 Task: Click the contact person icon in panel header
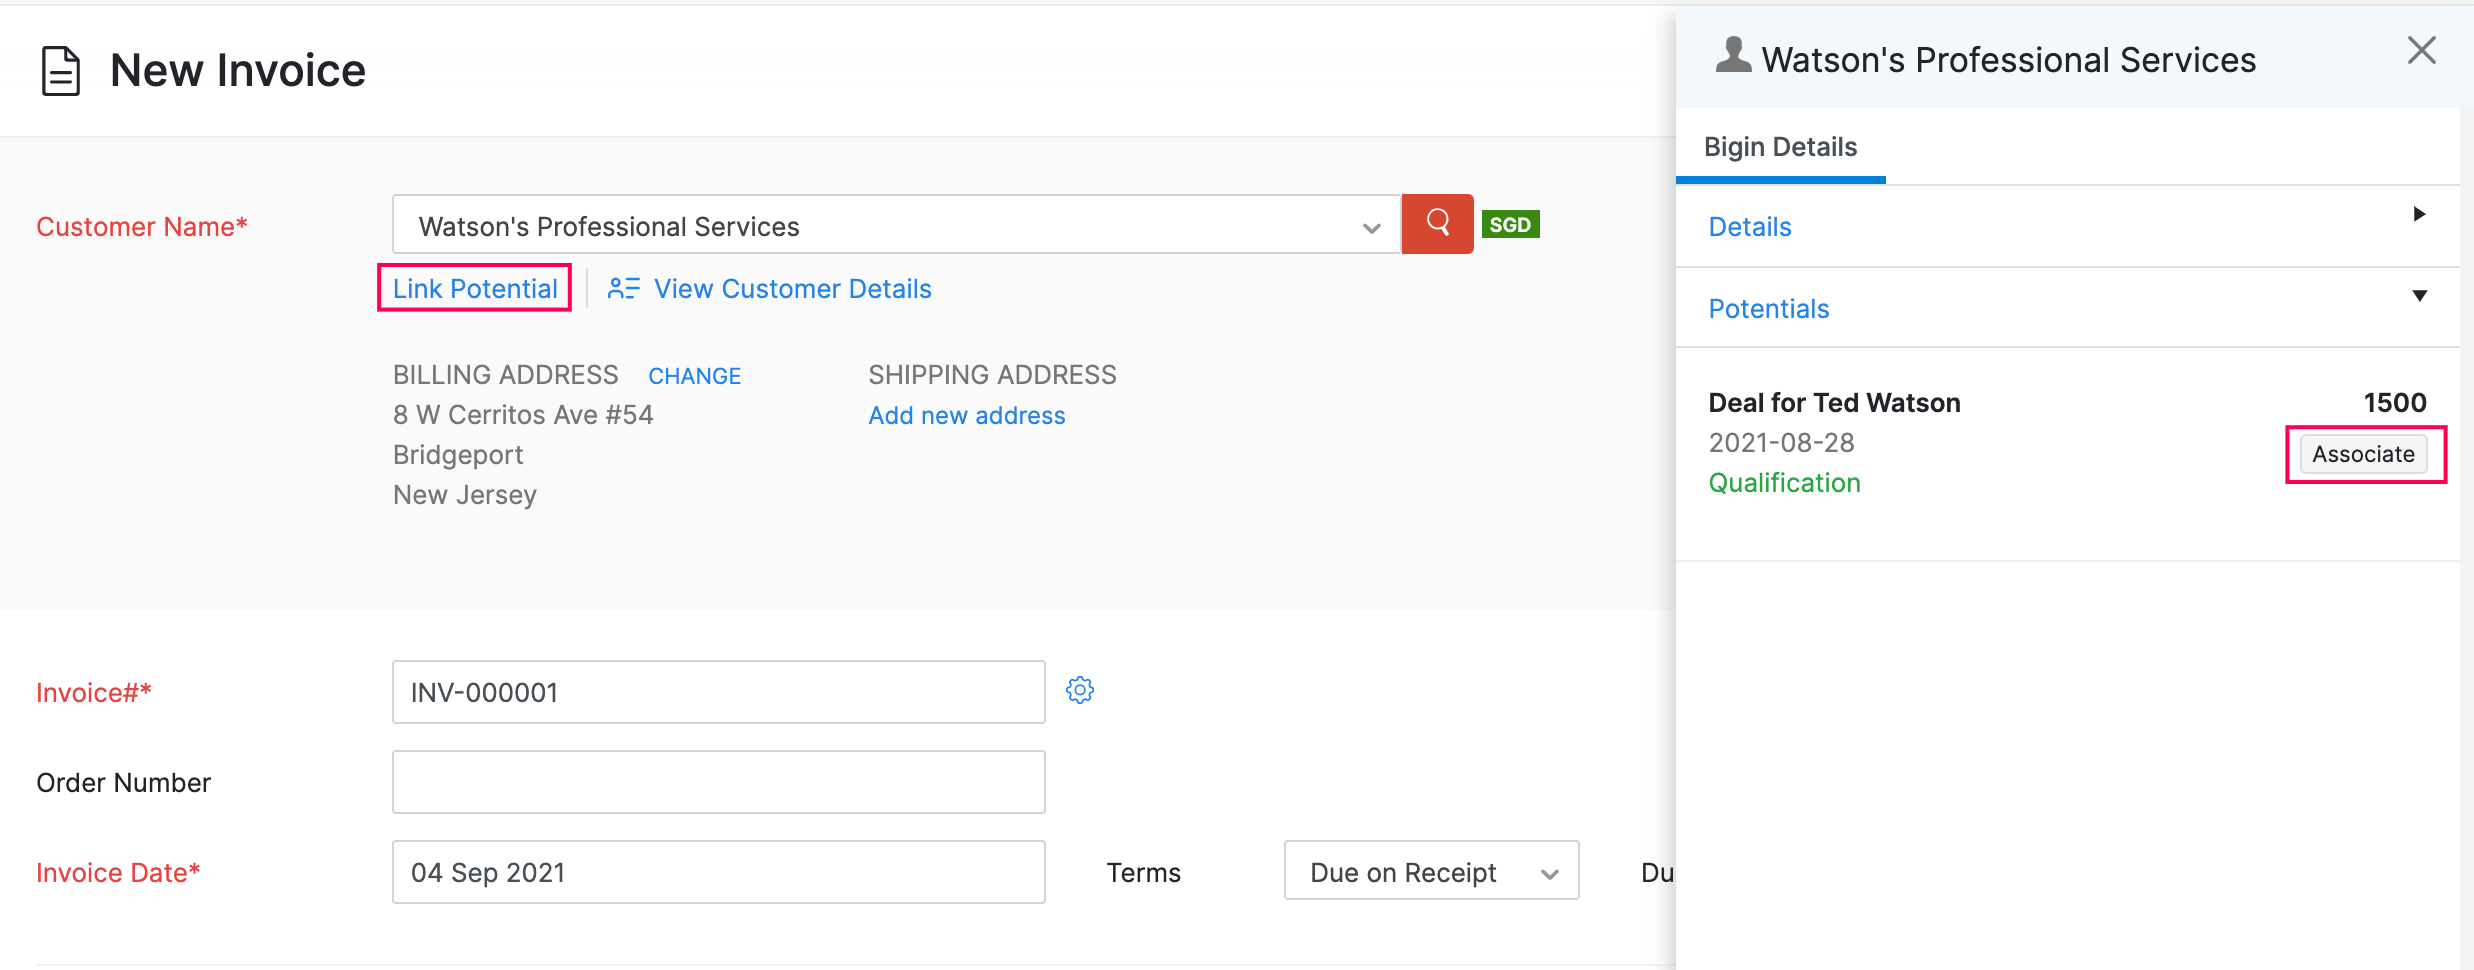pyautogui.click(x=1733, y=56)
